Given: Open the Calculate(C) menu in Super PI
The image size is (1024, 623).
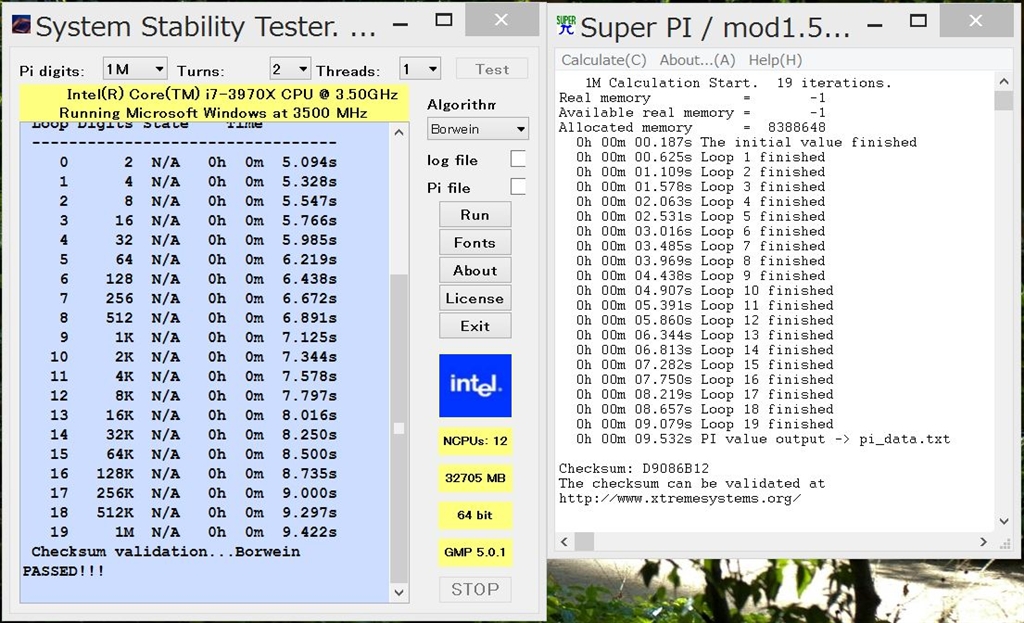Looking at the screenshot, I should (x=603, y=60).
